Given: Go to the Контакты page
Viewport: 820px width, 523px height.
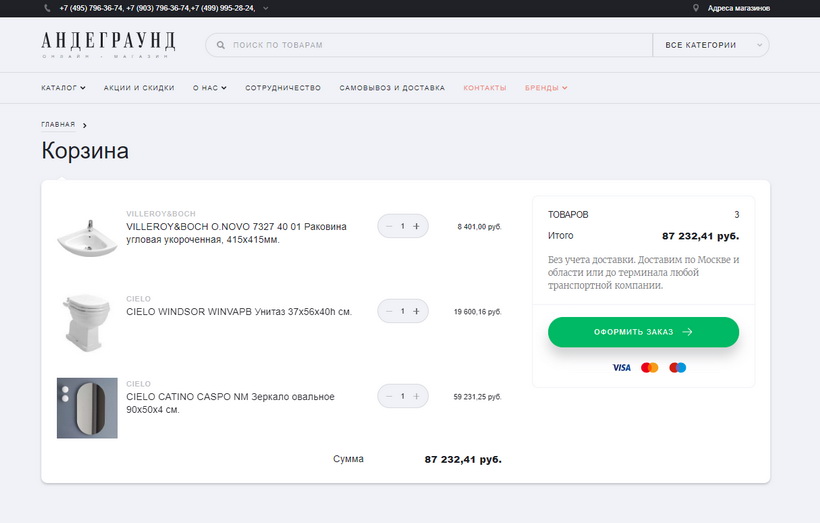Looking at the screenshot, I should [485, 88].
